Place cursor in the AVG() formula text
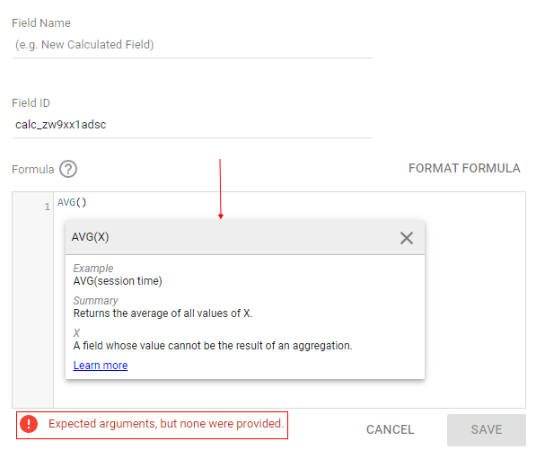 [72, 202]
